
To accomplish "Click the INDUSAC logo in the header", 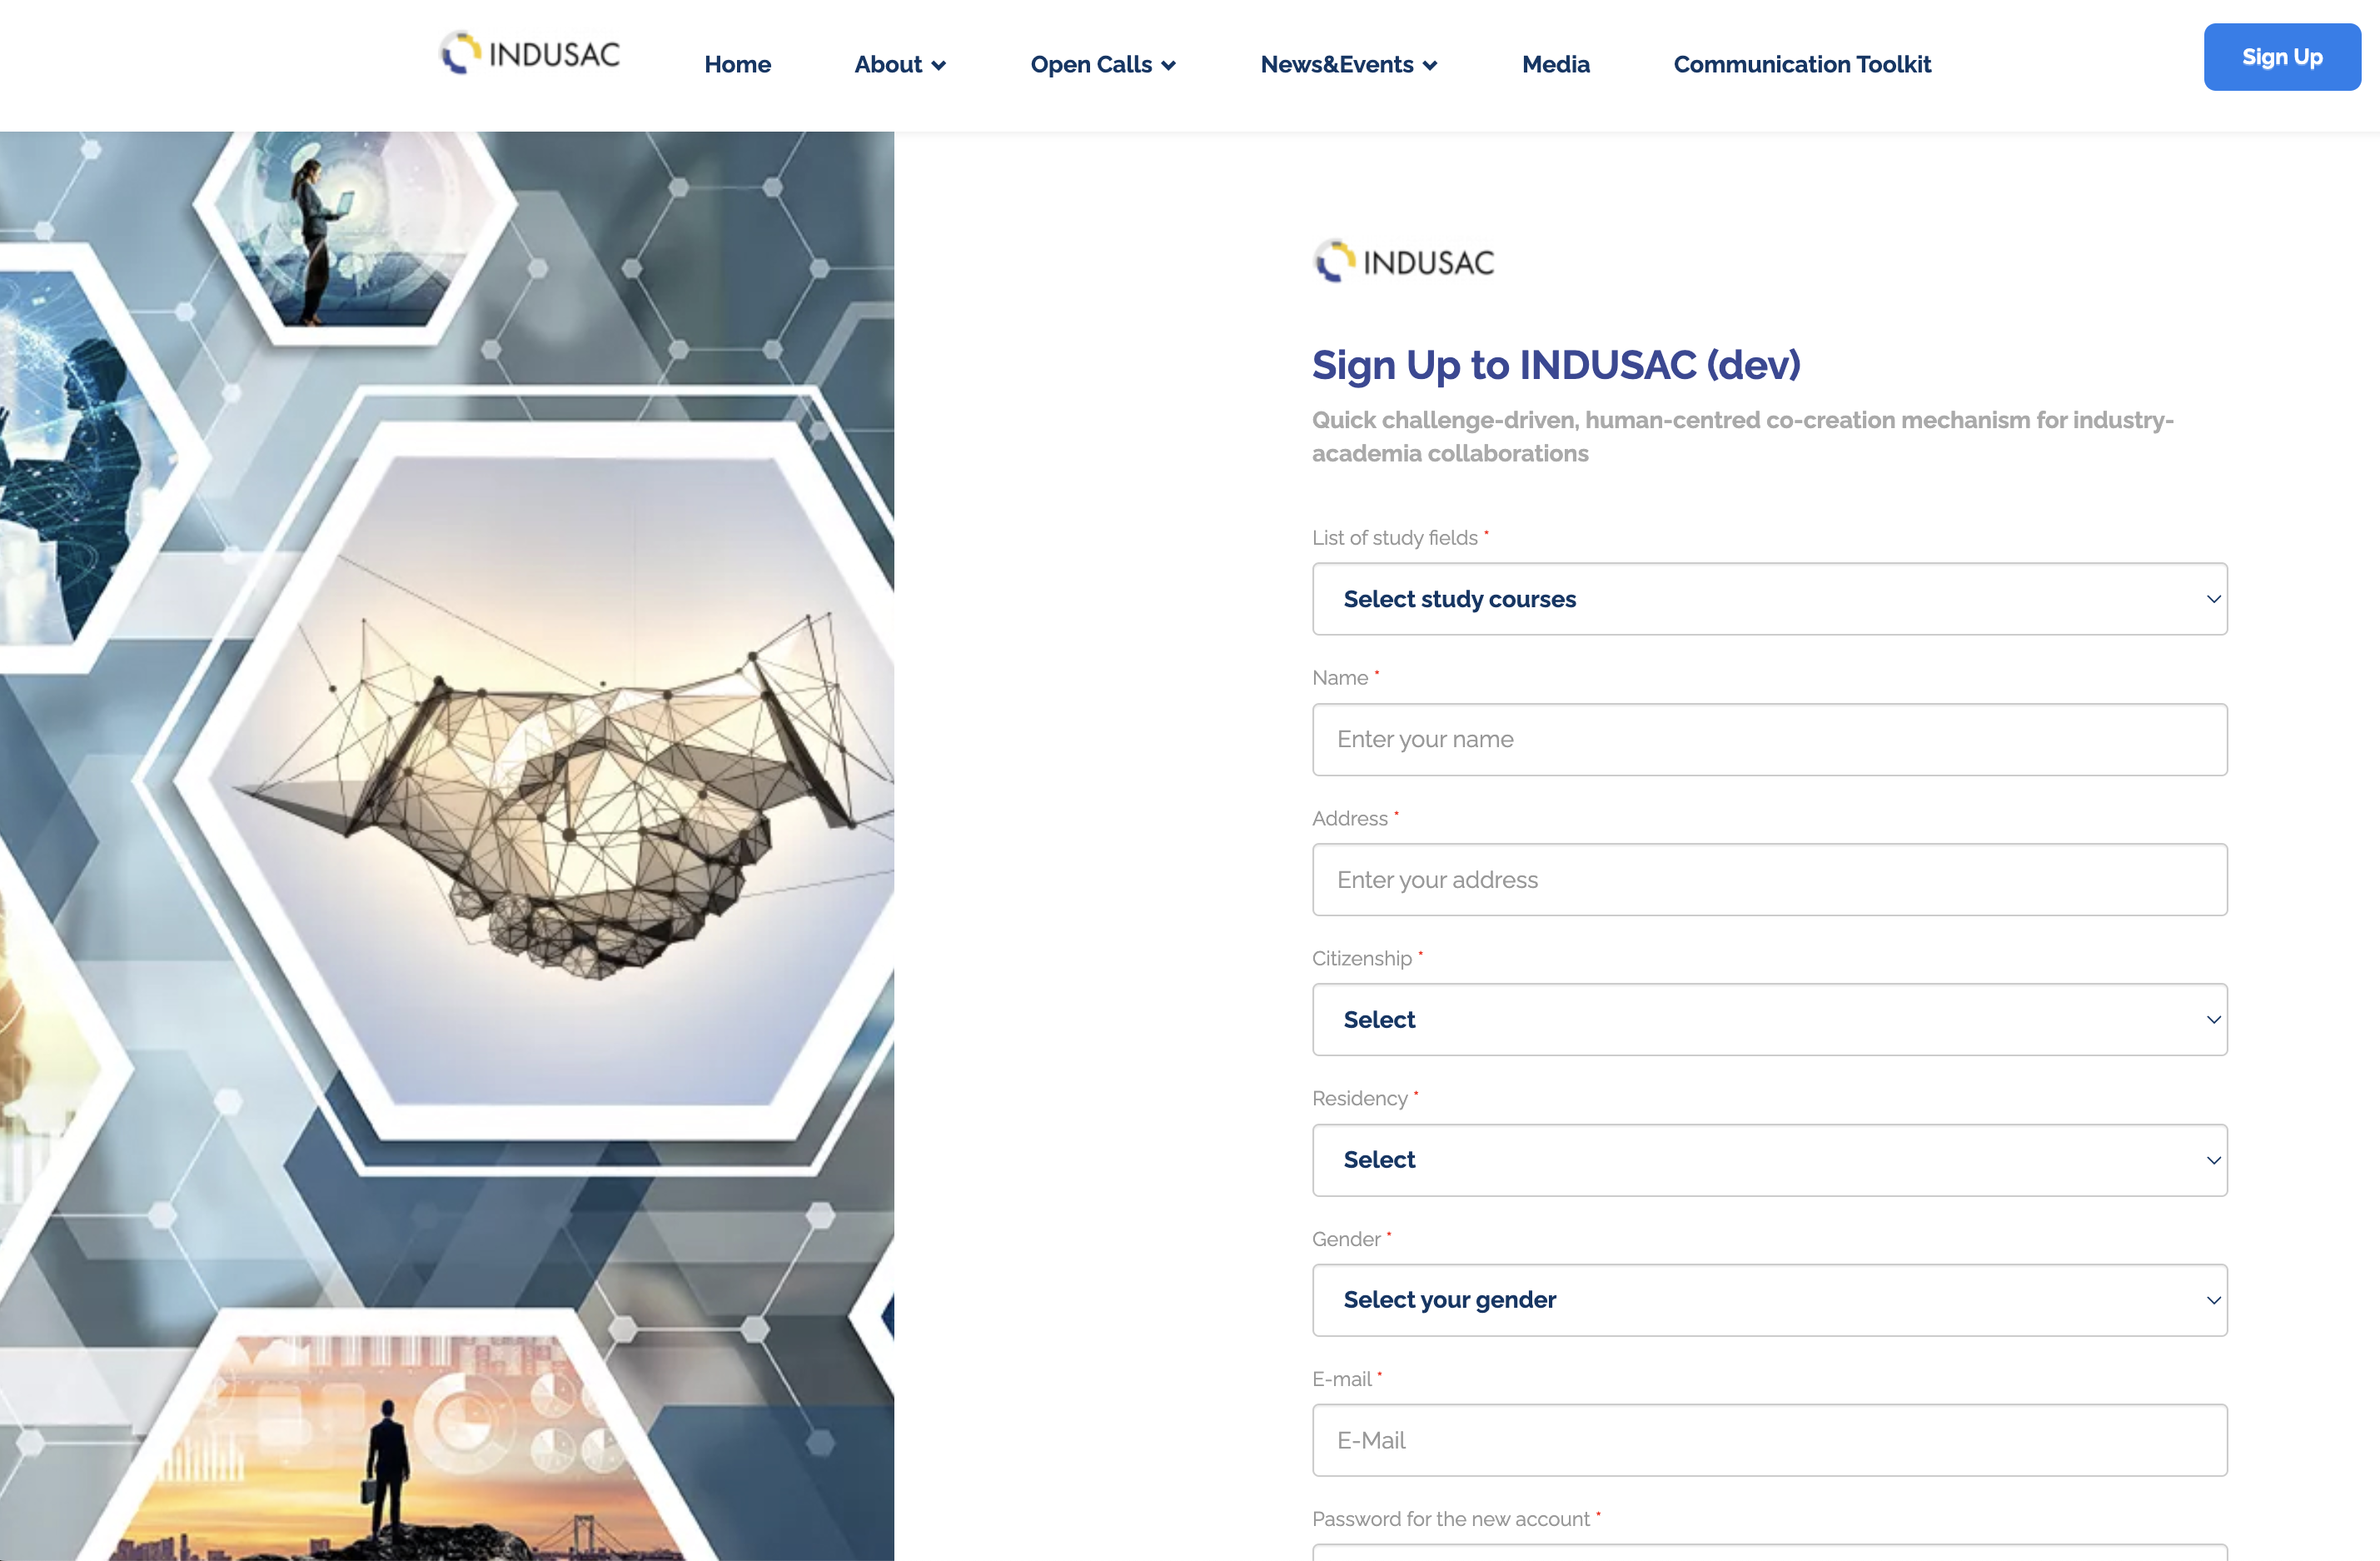I will (x=530, y=54).
